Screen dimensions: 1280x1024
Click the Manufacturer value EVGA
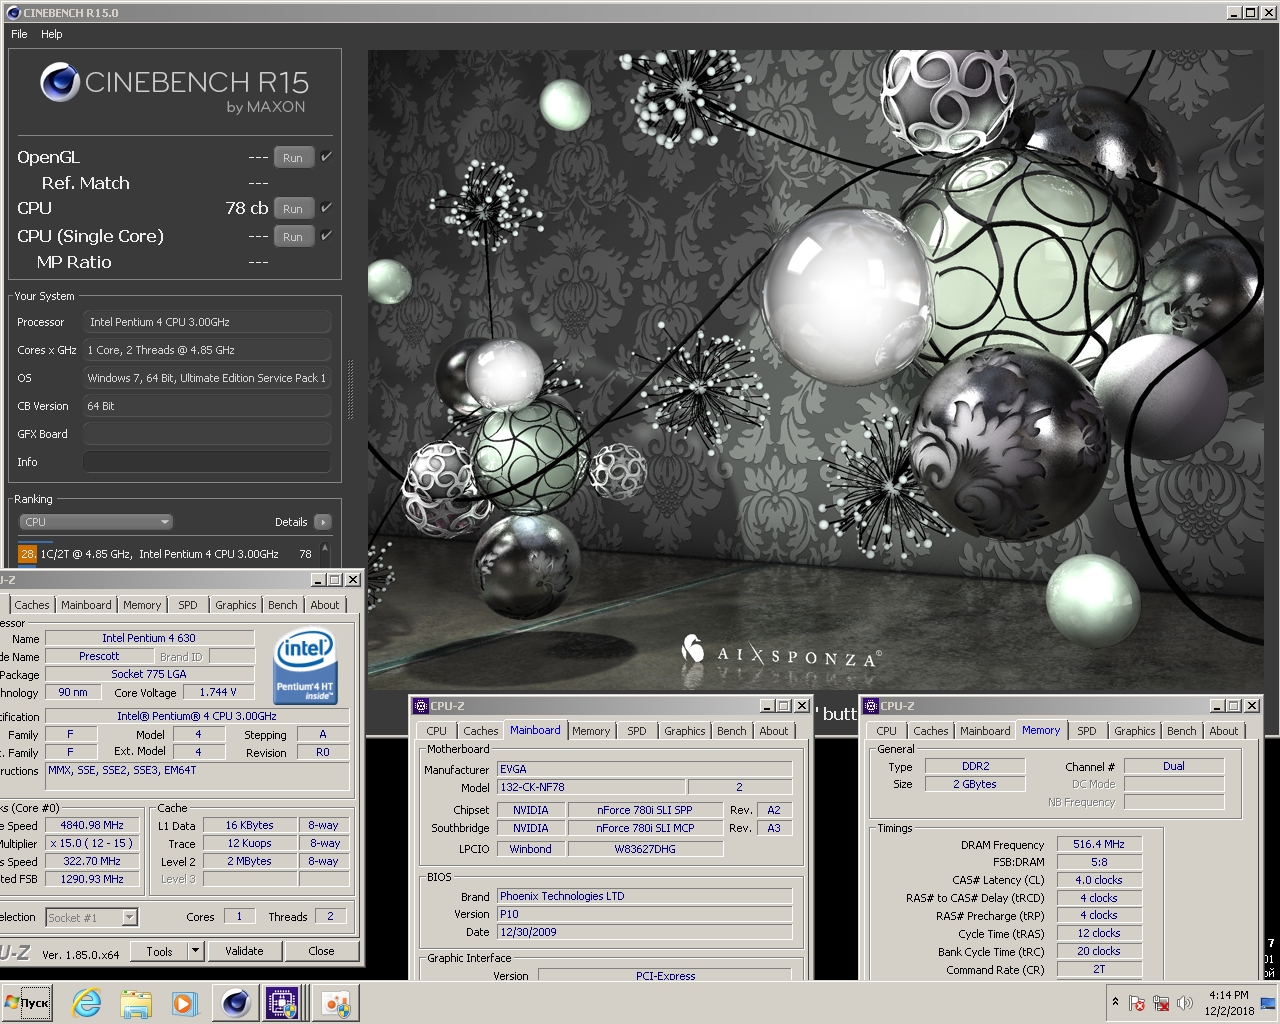(x=644, y=769)
